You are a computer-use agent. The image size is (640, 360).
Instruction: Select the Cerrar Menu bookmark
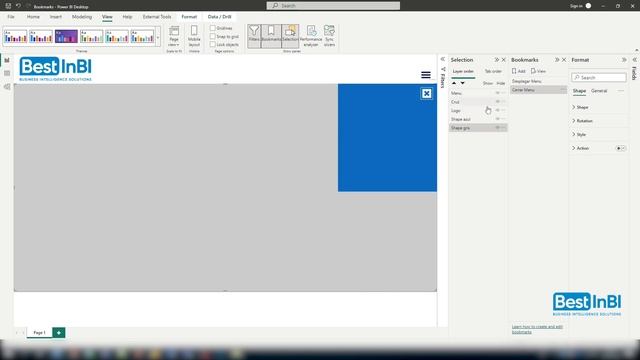pos(538,90)
